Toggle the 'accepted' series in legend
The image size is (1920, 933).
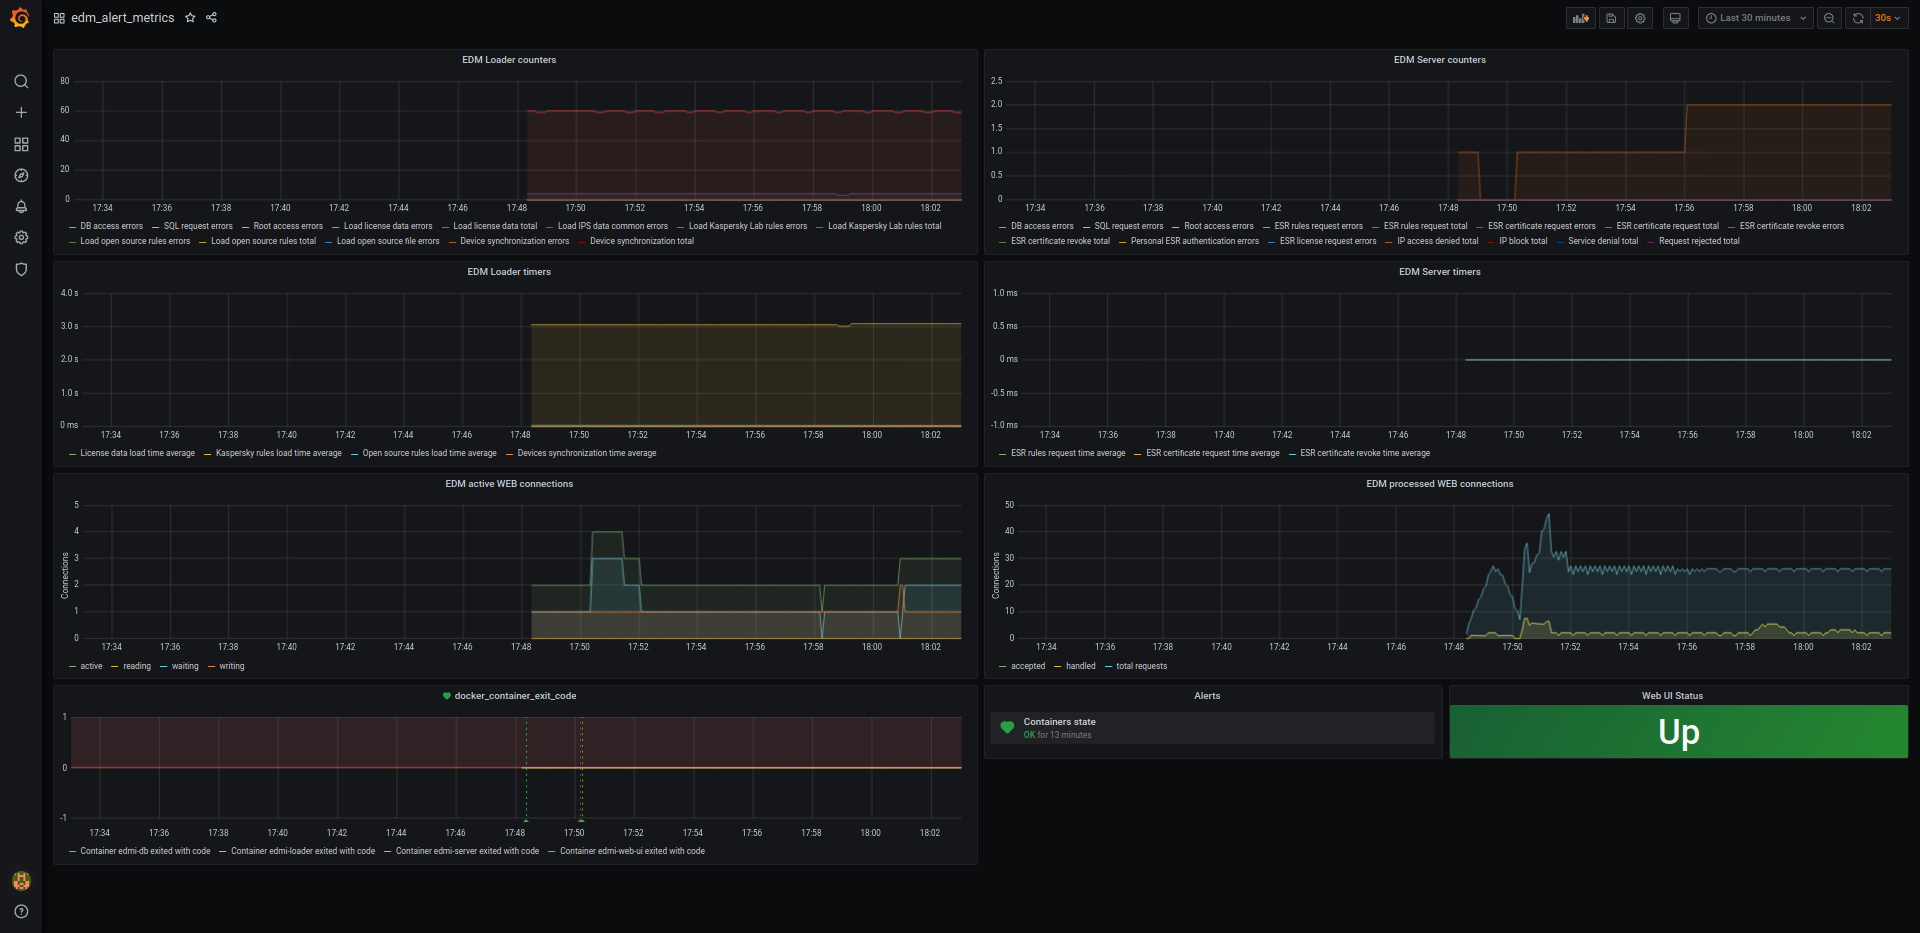(x=1027, y=666)
